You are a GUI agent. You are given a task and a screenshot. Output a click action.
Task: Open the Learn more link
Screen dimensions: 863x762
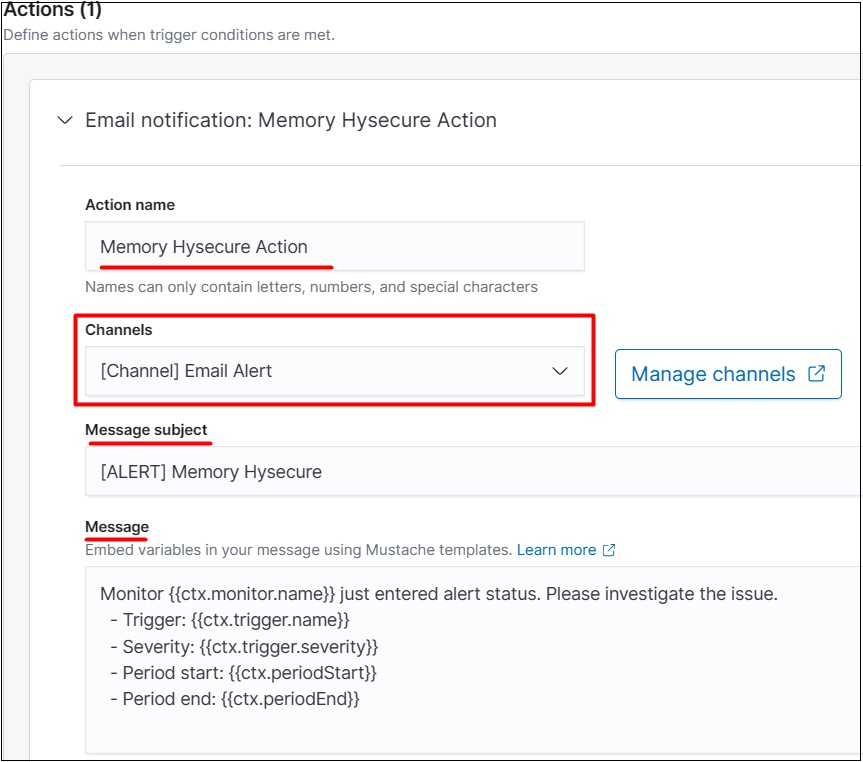pyautogui.click(x=556, y=550)
